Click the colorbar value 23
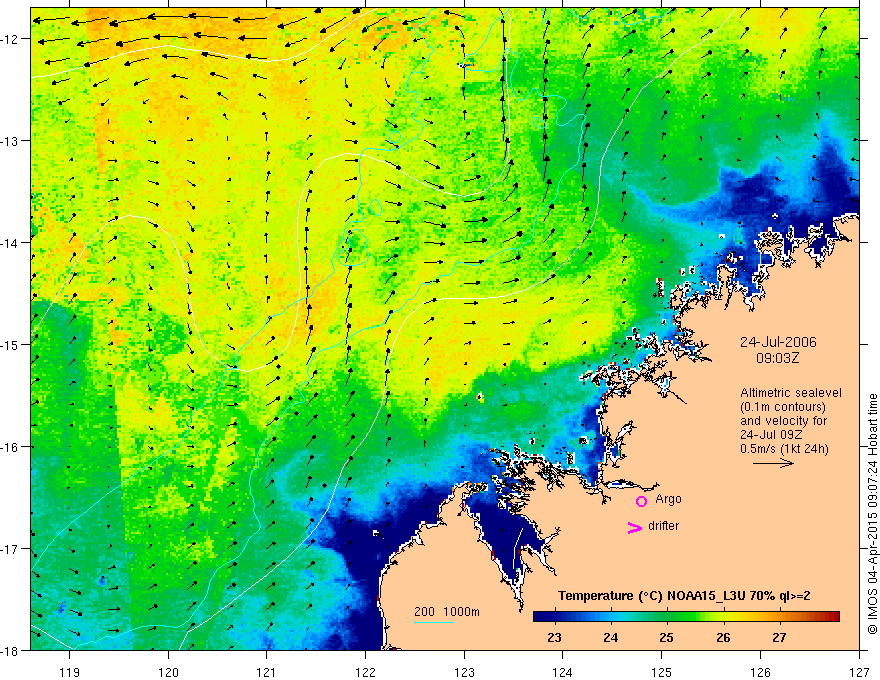The width and height of the screenshot is (880, 680). coord(554,638)
